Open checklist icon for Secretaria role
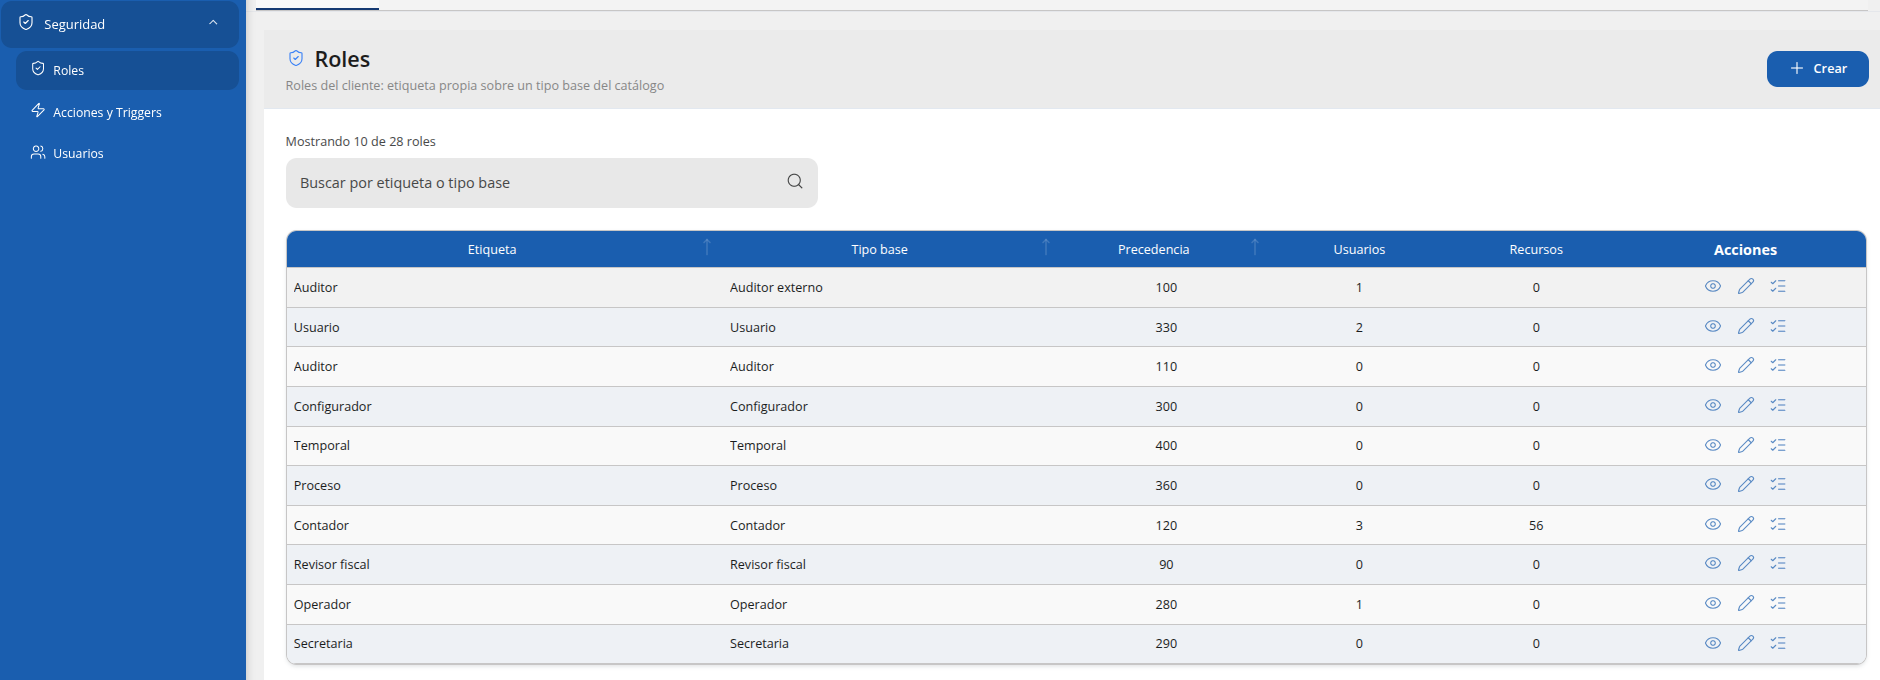This screenshot has height=680, width=1880. coord(1778,644)
